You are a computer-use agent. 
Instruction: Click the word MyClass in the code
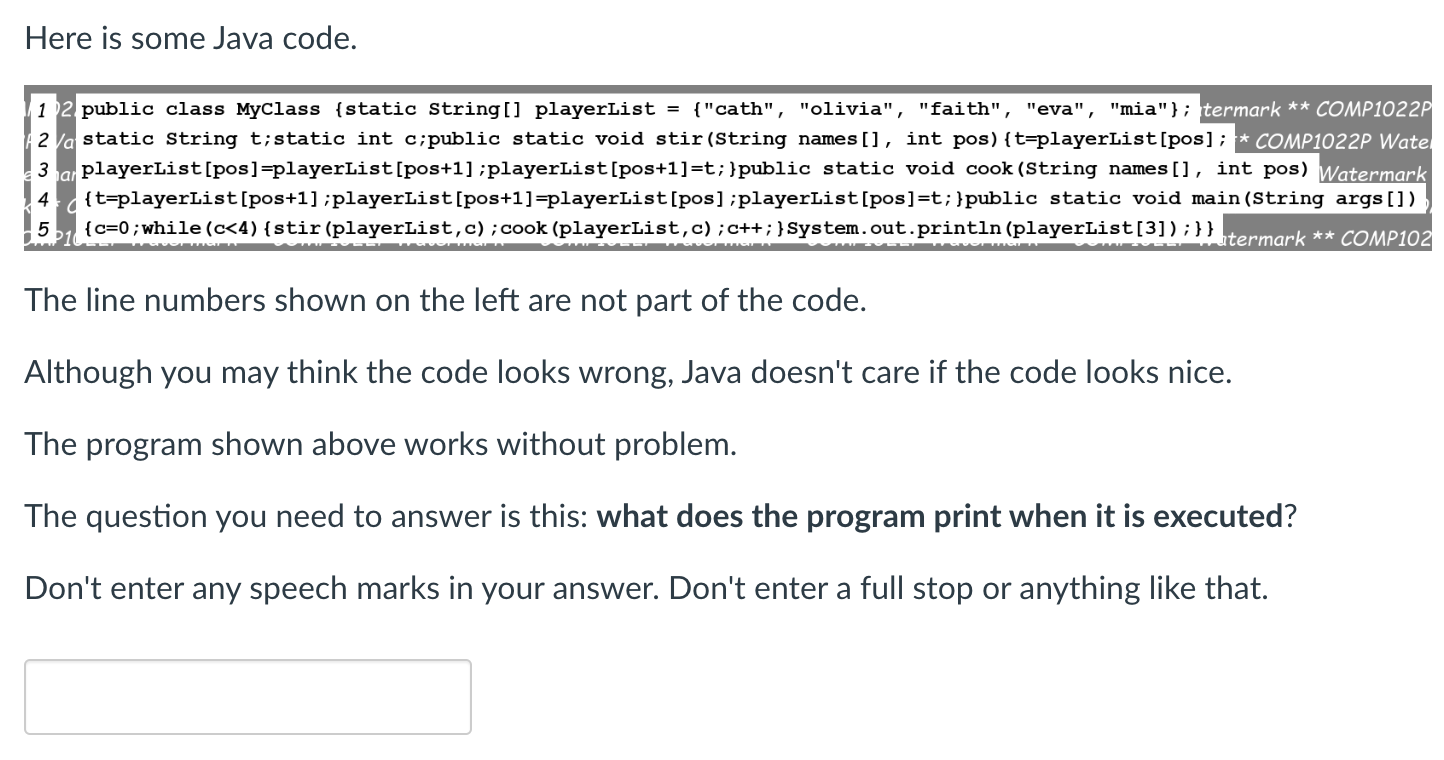pyautogui.click(x=276, y=109)
